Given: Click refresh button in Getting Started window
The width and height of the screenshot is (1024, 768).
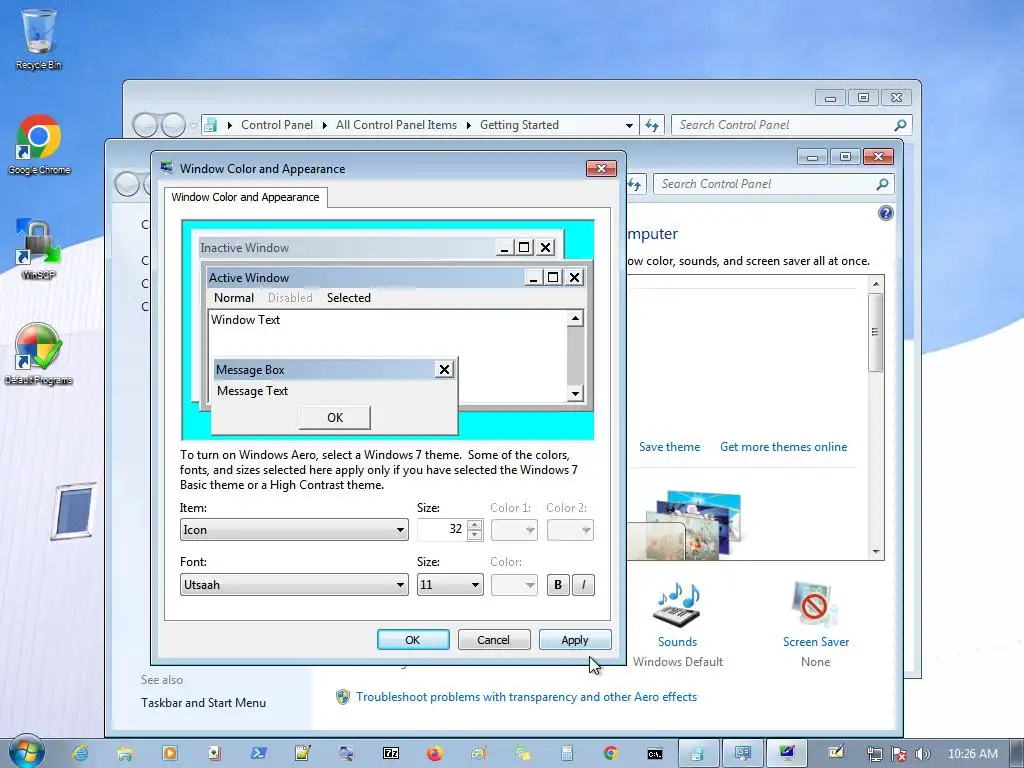Looking at the screenshot, I should click(x=652, y=125).
